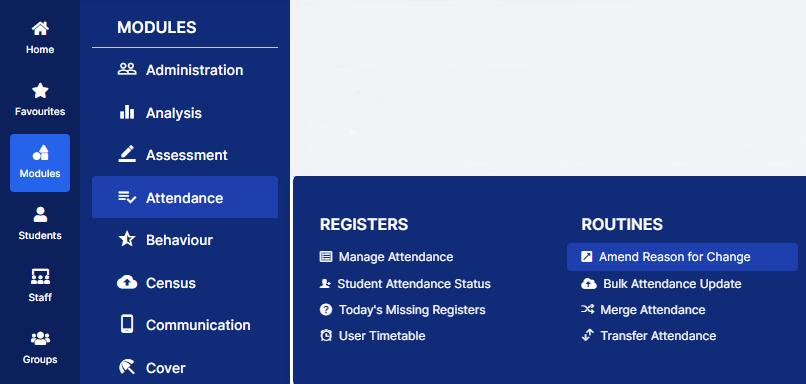
Task: Click the Behaviour star icon
Action: [127, 239]
